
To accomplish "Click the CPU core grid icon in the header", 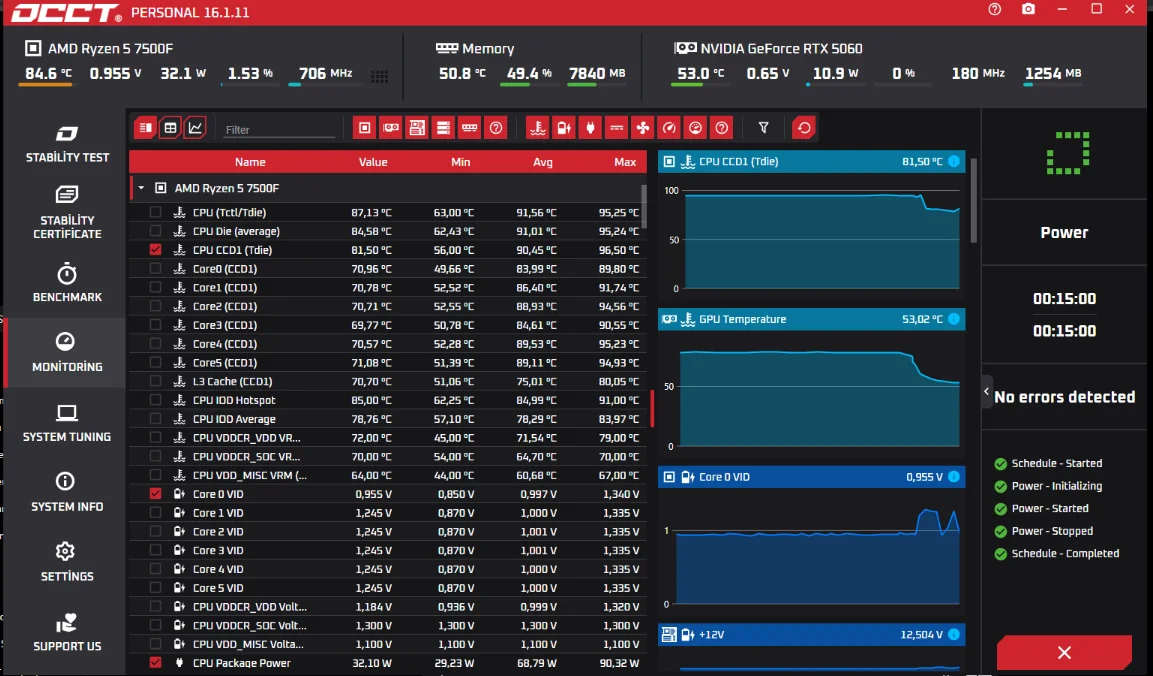I will (x=379, y=76).
